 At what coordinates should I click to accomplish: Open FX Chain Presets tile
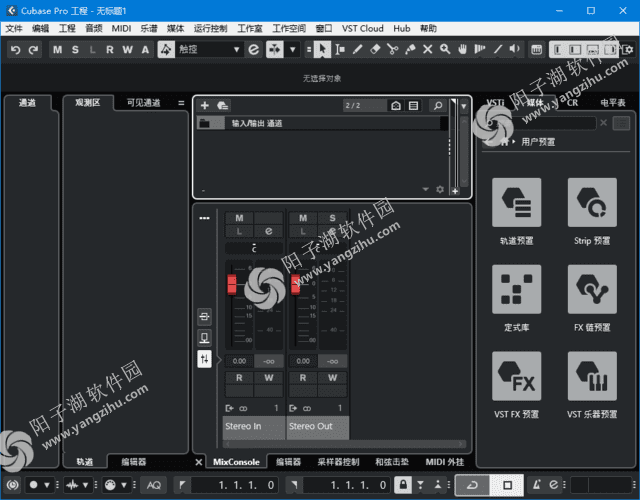click(x=592, y=289)
